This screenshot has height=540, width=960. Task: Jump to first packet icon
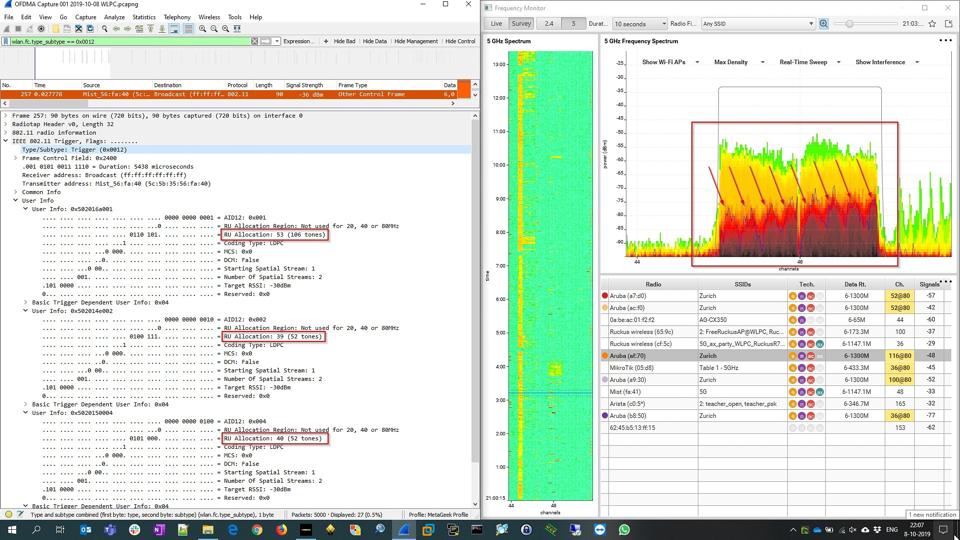coord(151,29)
